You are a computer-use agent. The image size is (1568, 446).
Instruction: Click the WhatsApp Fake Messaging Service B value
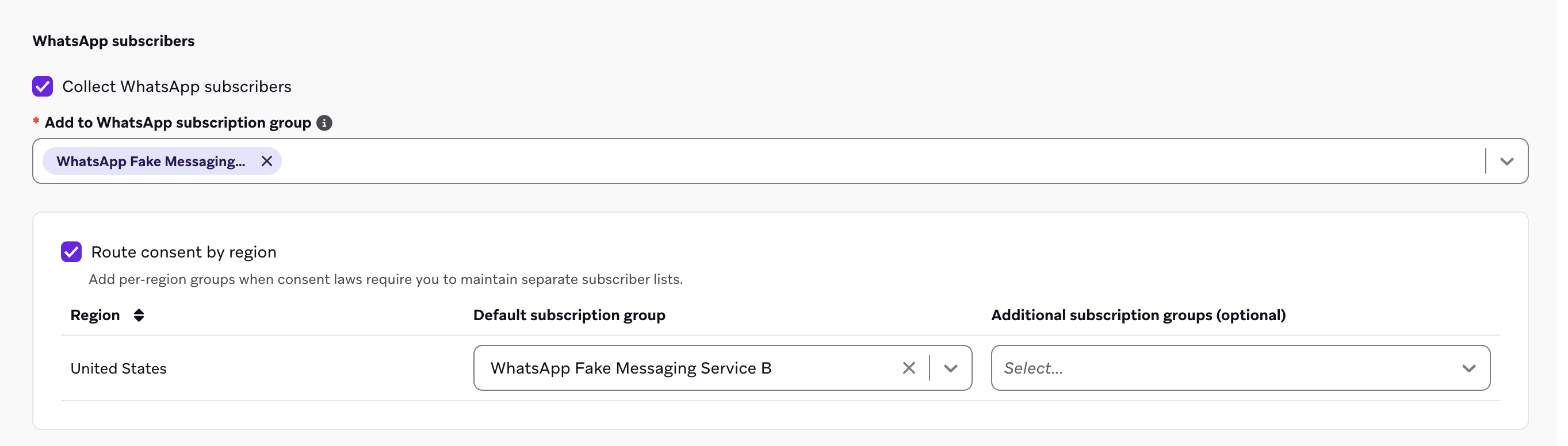631,368
